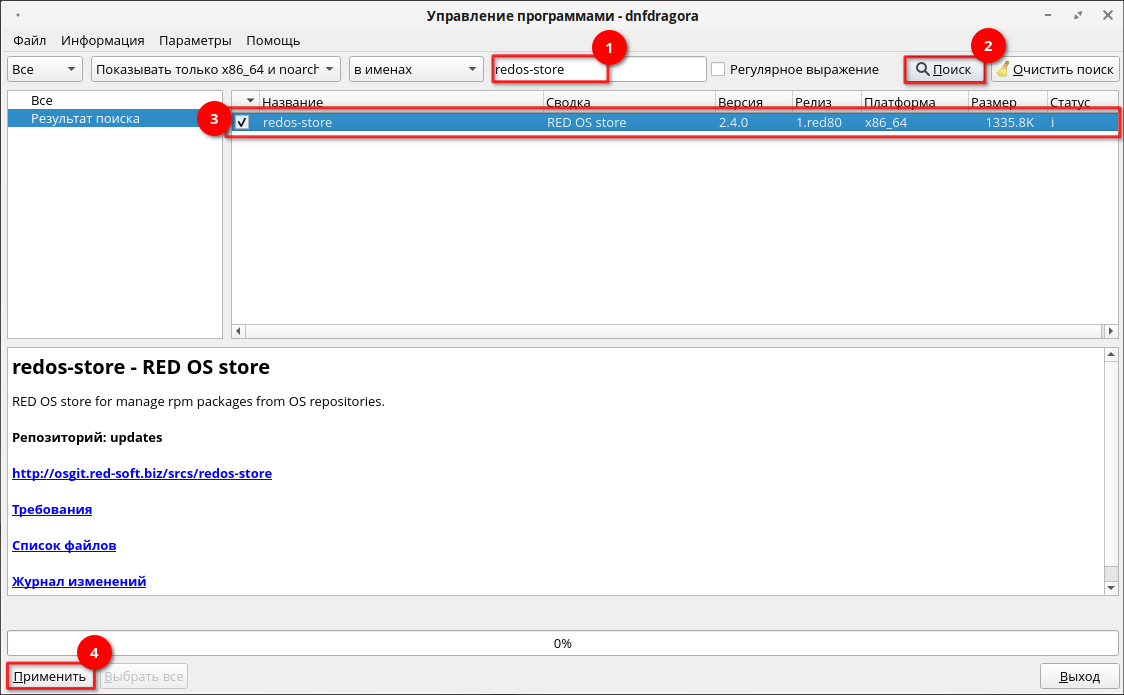This screenshot has height=695, width=1124.
Task: Click the description panel's scroll up arrow
Action: [x=1110, y=356]
